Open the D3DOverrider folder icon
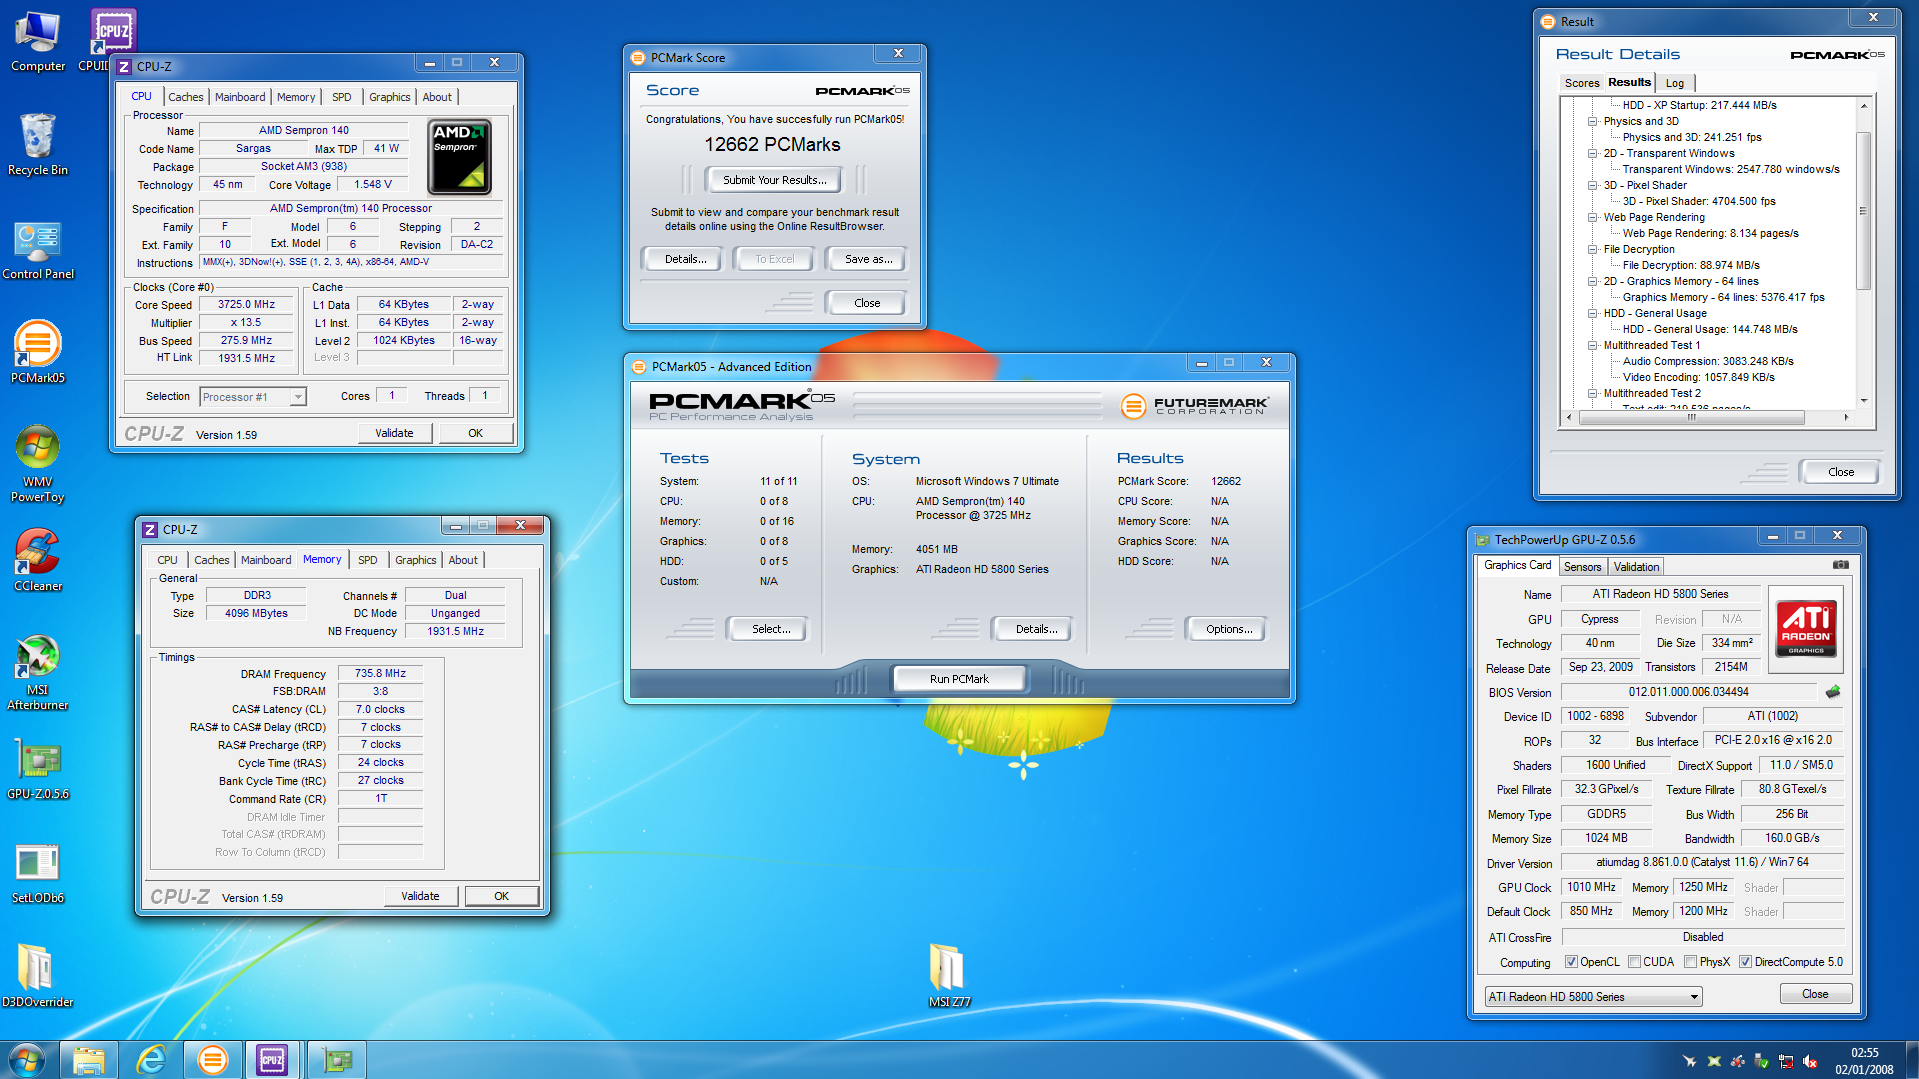 point(38,976)
